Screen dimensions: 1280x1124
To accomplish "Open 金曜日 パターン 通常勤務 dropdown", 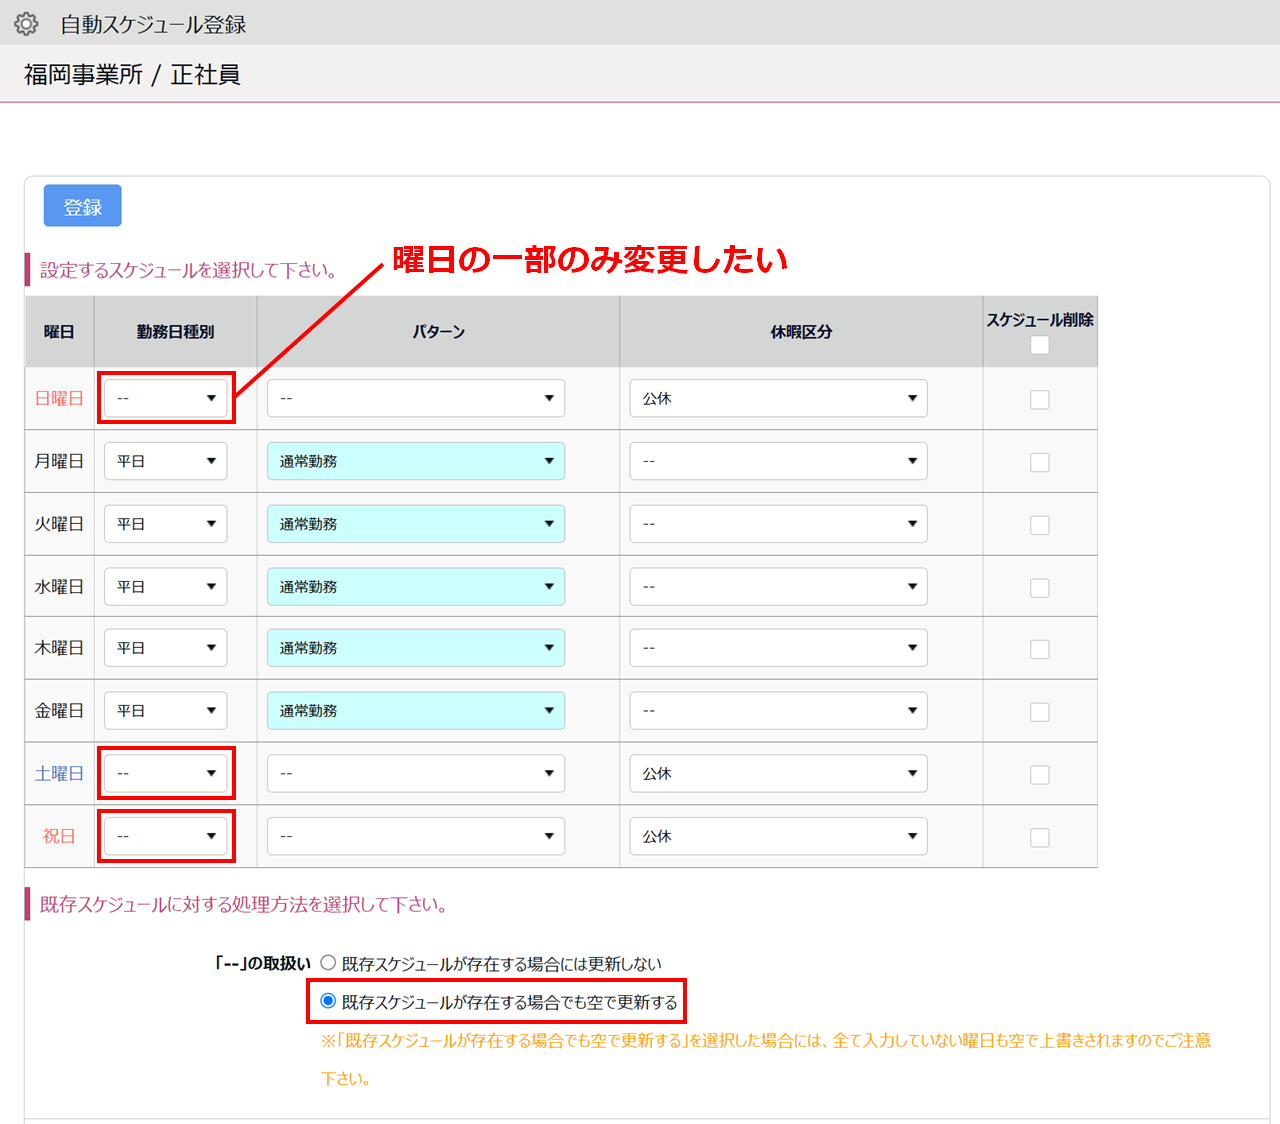I will pos(416,711).
